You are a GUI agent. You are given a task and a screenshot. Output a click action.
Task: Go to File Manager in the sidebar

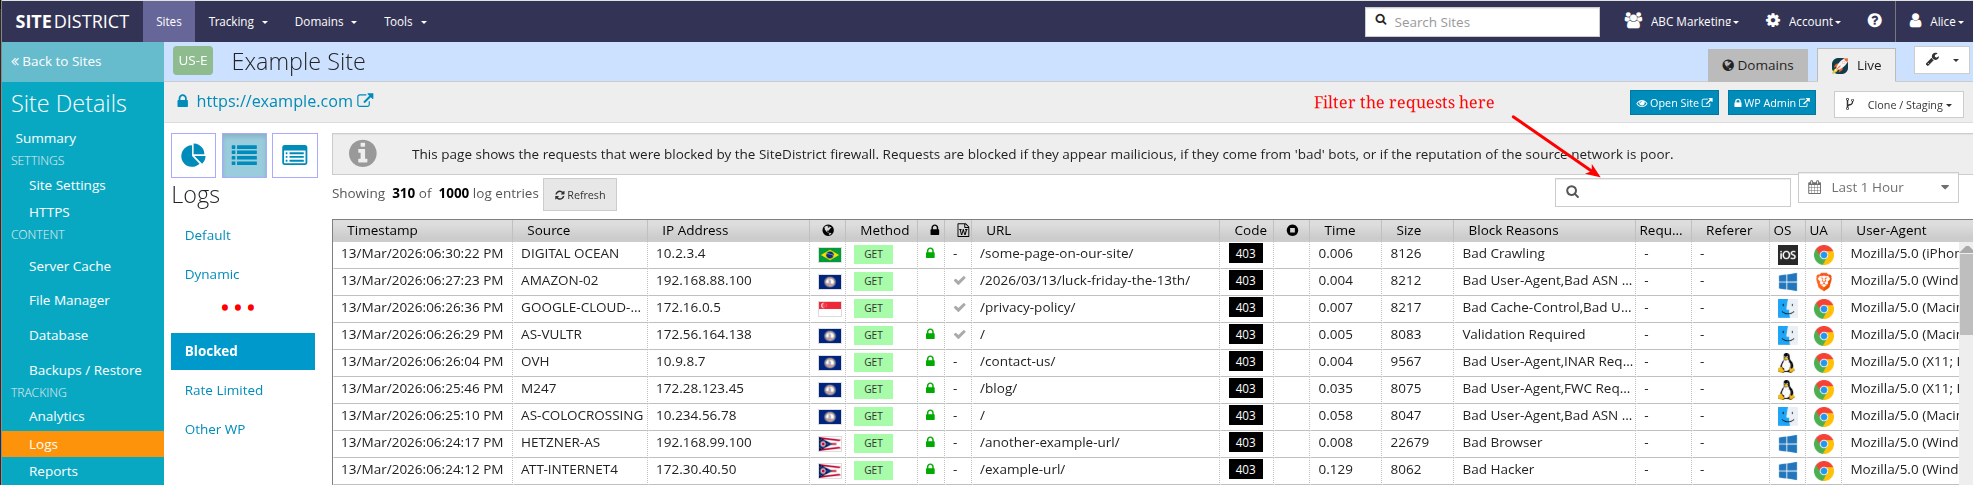pos(69,300)
